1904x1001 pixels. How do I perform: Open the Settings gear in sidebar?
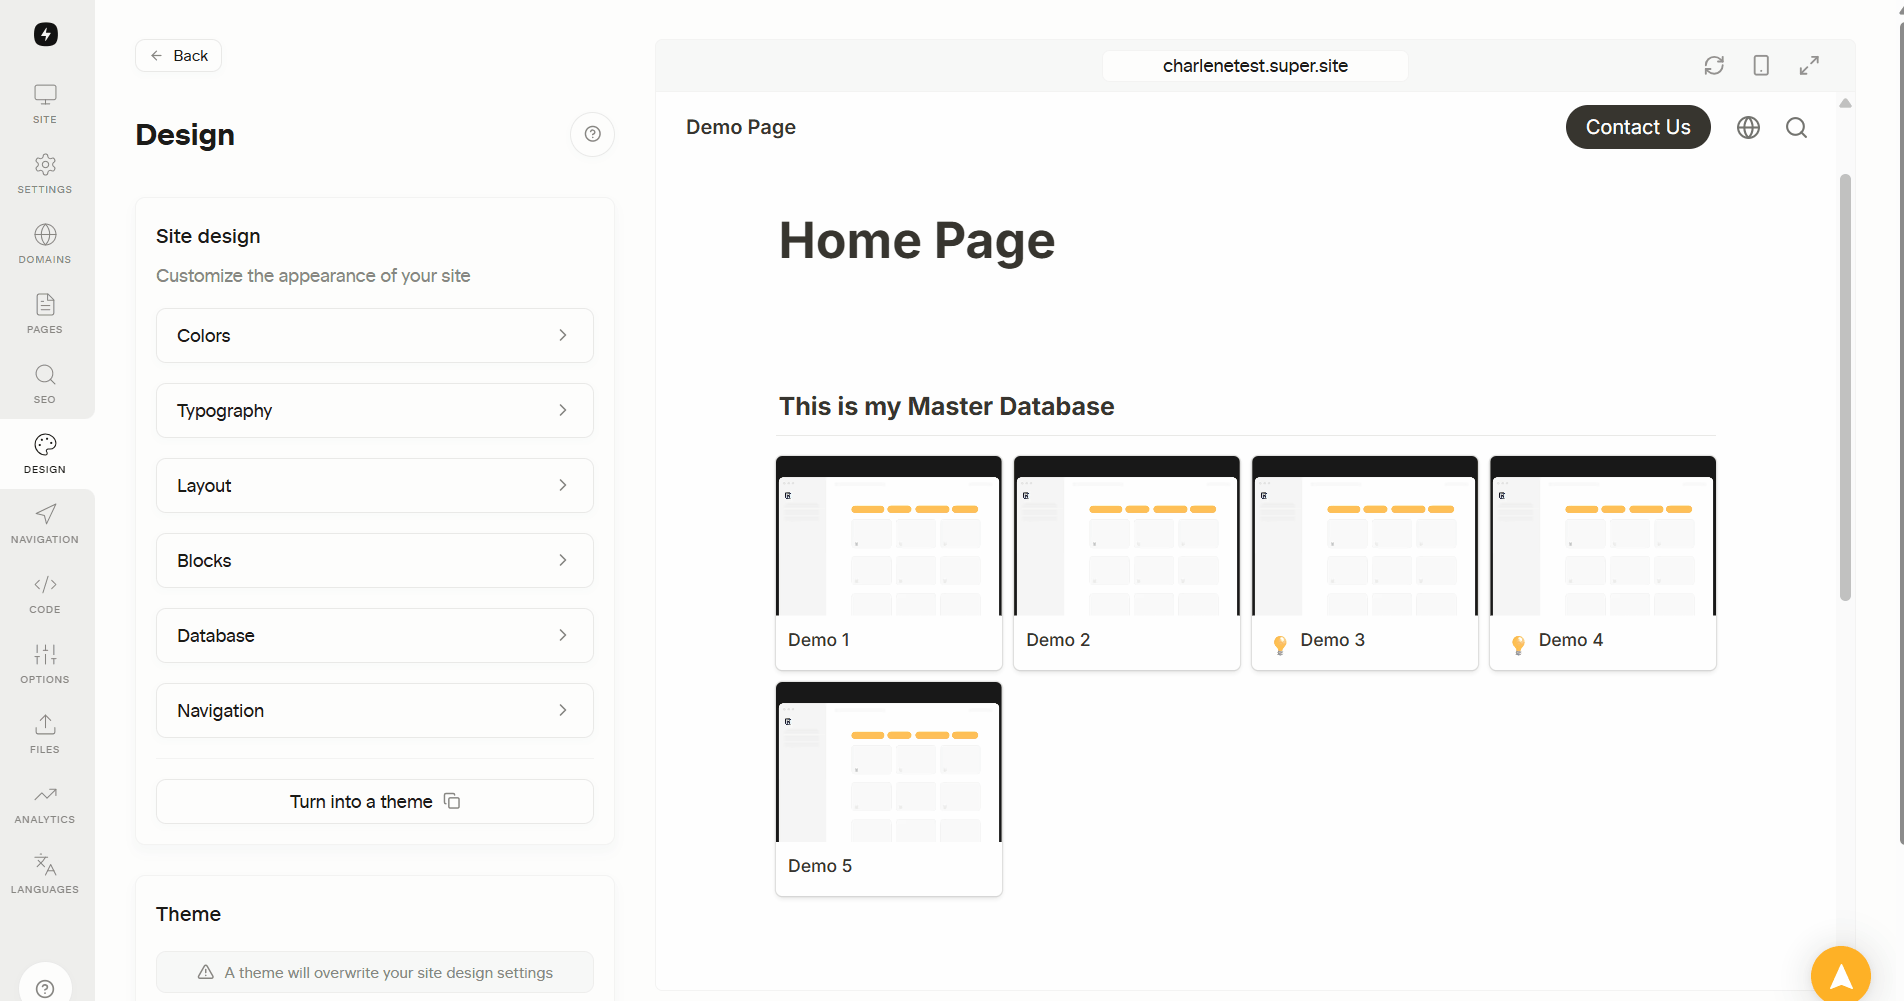[45, 174]
